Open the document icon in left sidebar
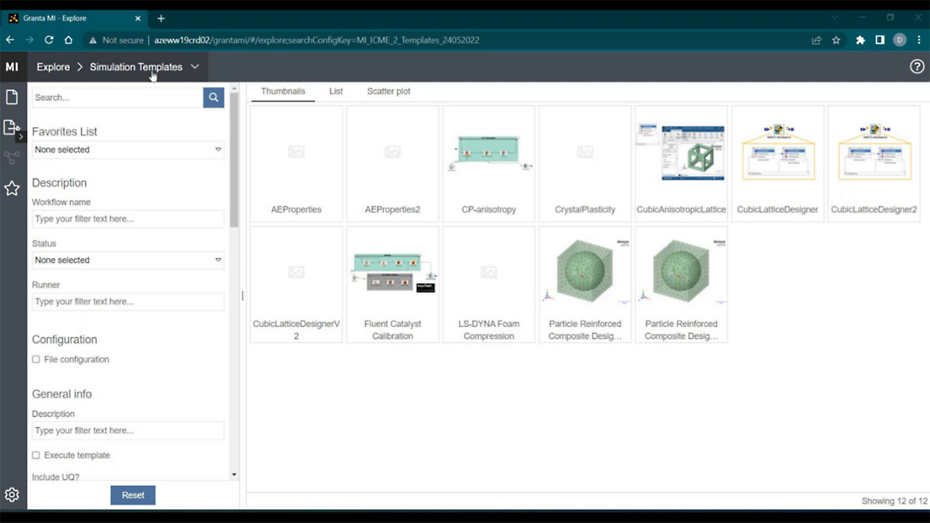930x523 pixels. tap(12, 97)
